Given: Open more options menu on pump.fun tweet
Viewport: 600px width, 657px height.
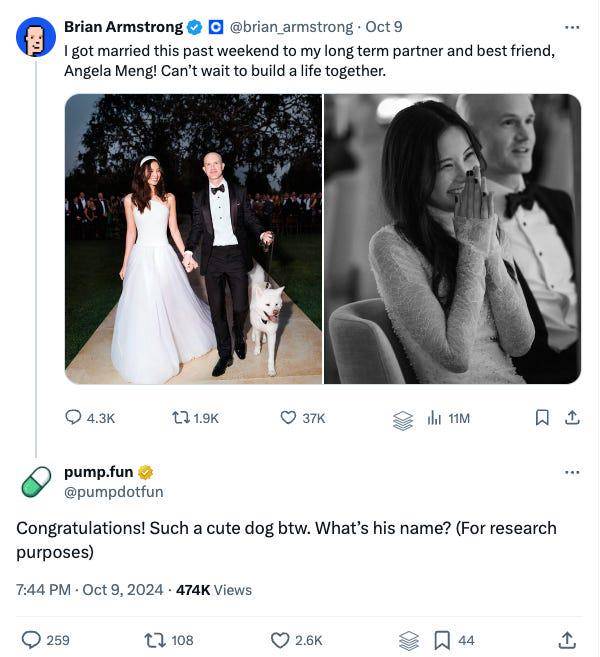Looking at the screenshot, I should click(x=572, y=472).
